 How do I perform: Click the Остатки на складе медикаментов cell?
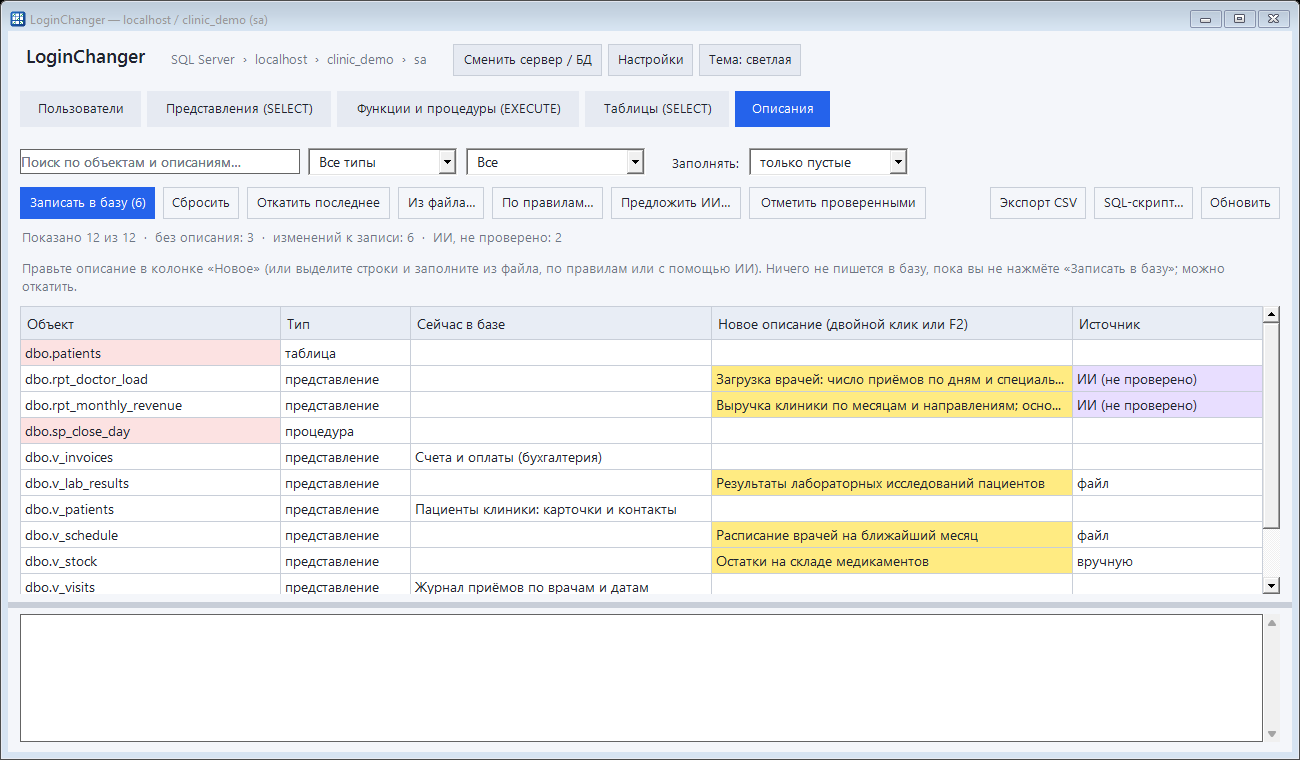point(892,561)
